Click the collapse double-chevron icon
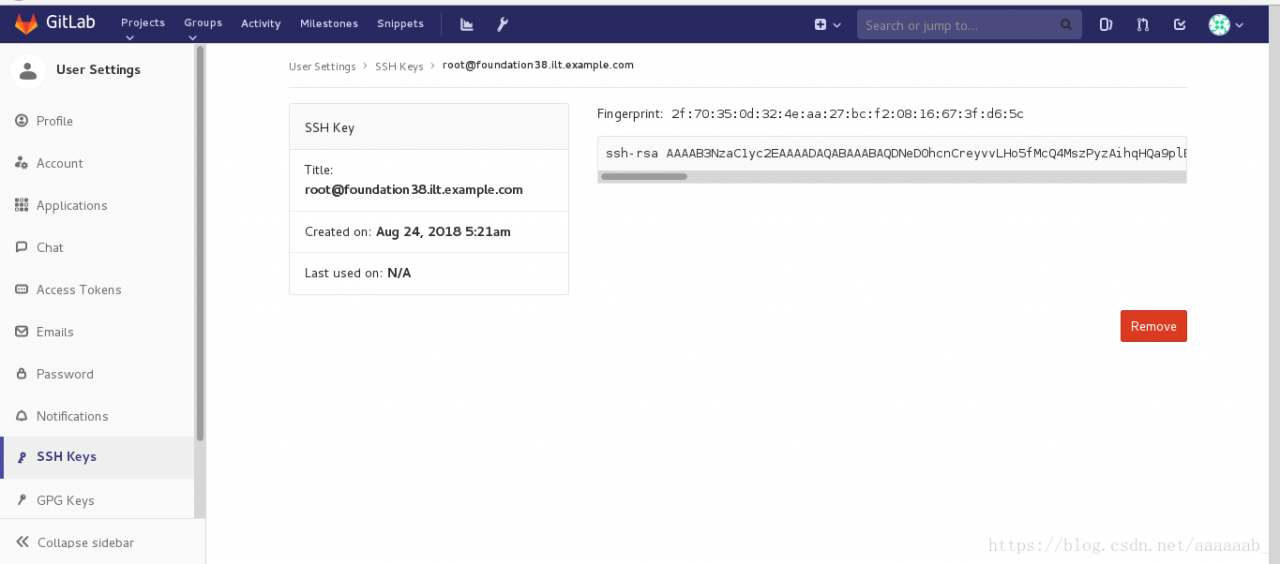Viewport: 1280px width, 564px height. 22,542
